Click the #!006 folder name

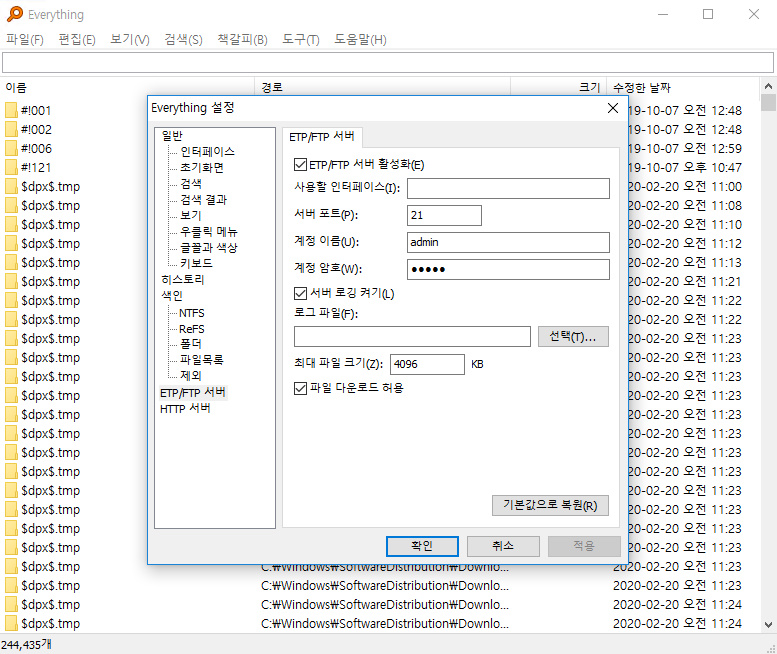[36, 149]
